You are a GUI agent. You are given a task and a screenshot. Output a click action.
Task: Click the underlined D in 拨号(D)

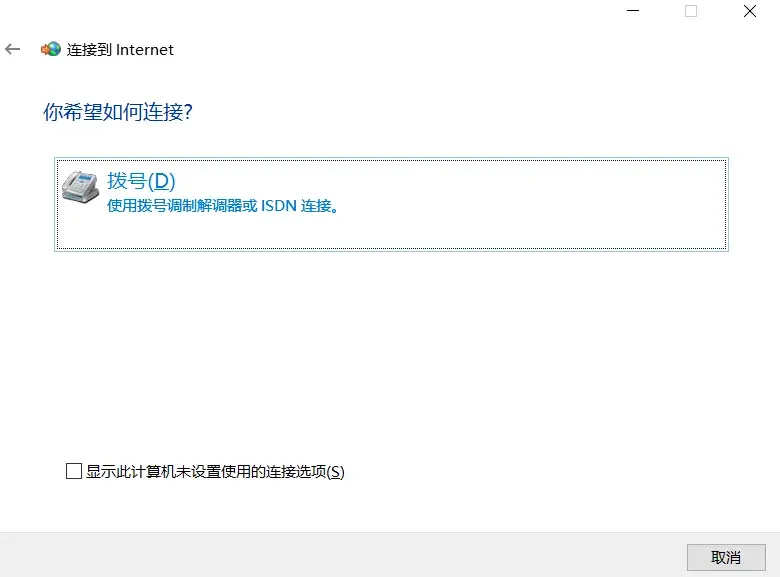coord(162,181)
